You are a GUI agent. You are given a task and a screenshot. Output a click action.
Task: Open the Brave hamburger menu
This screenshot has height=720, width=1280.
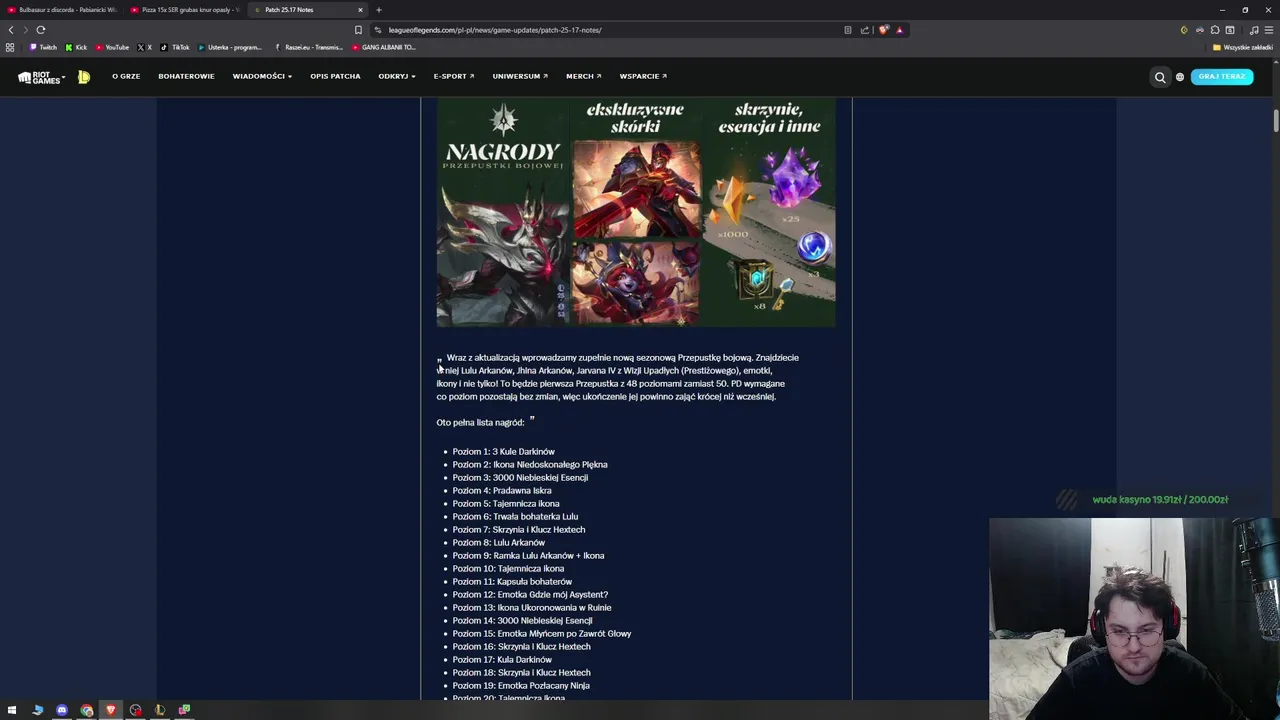pos(1269,30)
